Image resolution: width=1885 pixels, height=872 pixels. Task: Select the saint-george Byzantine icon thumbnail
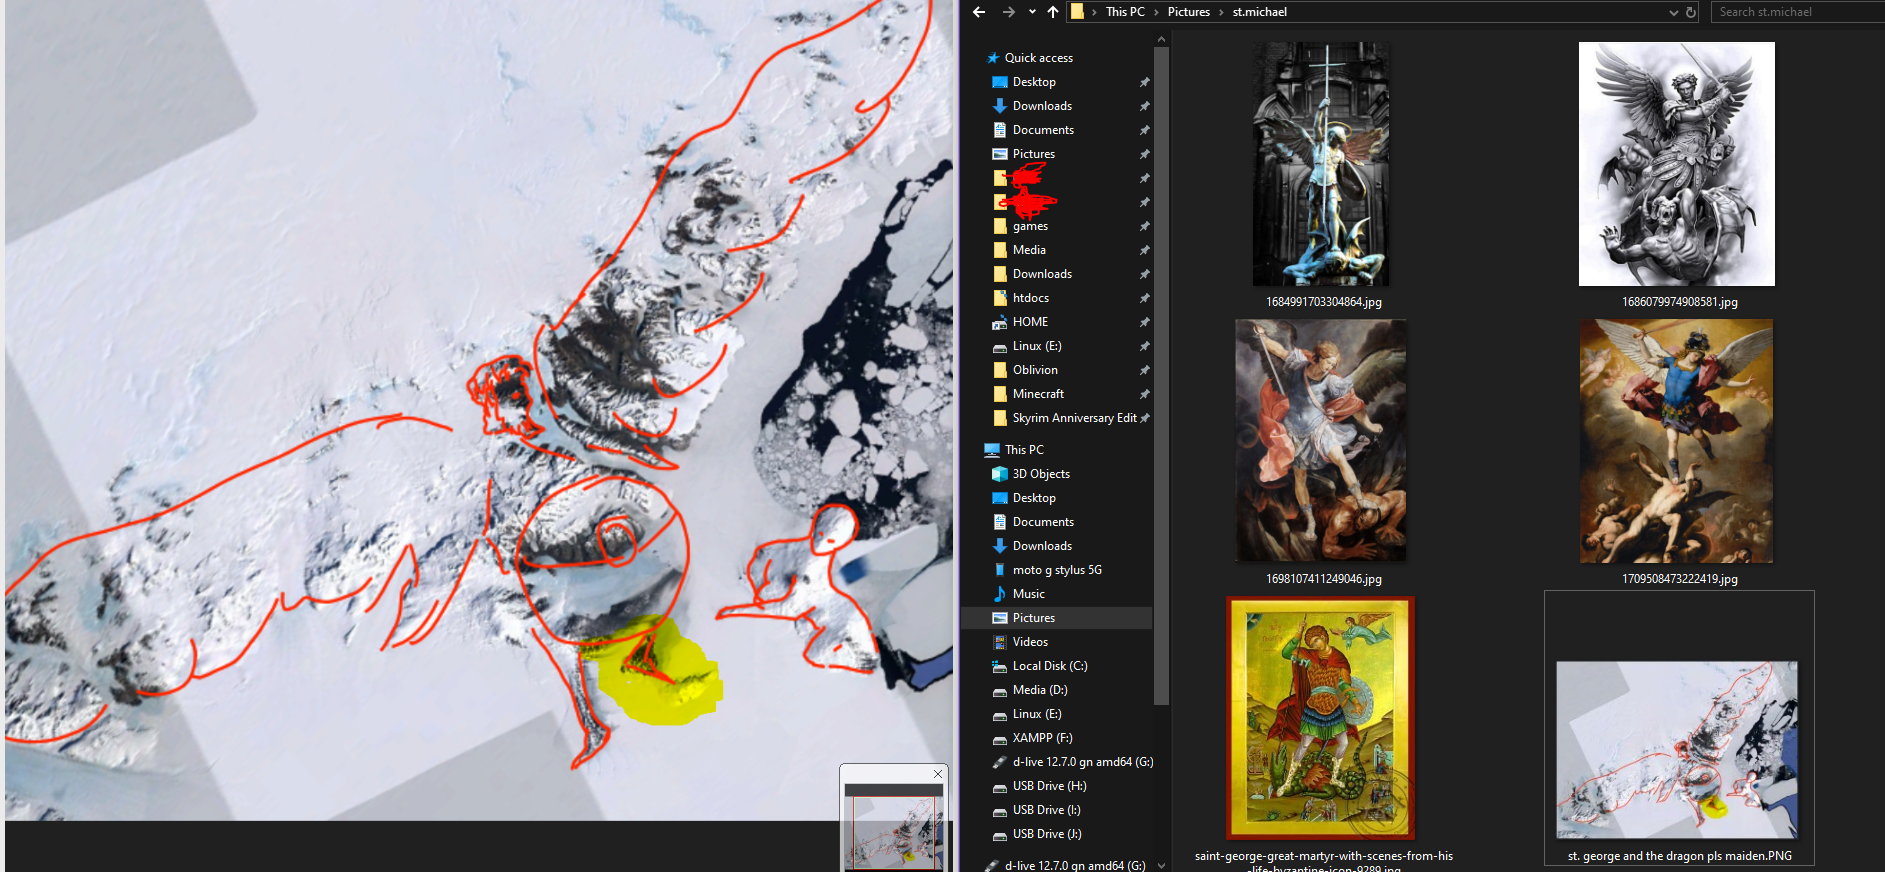coord(1321,718)
